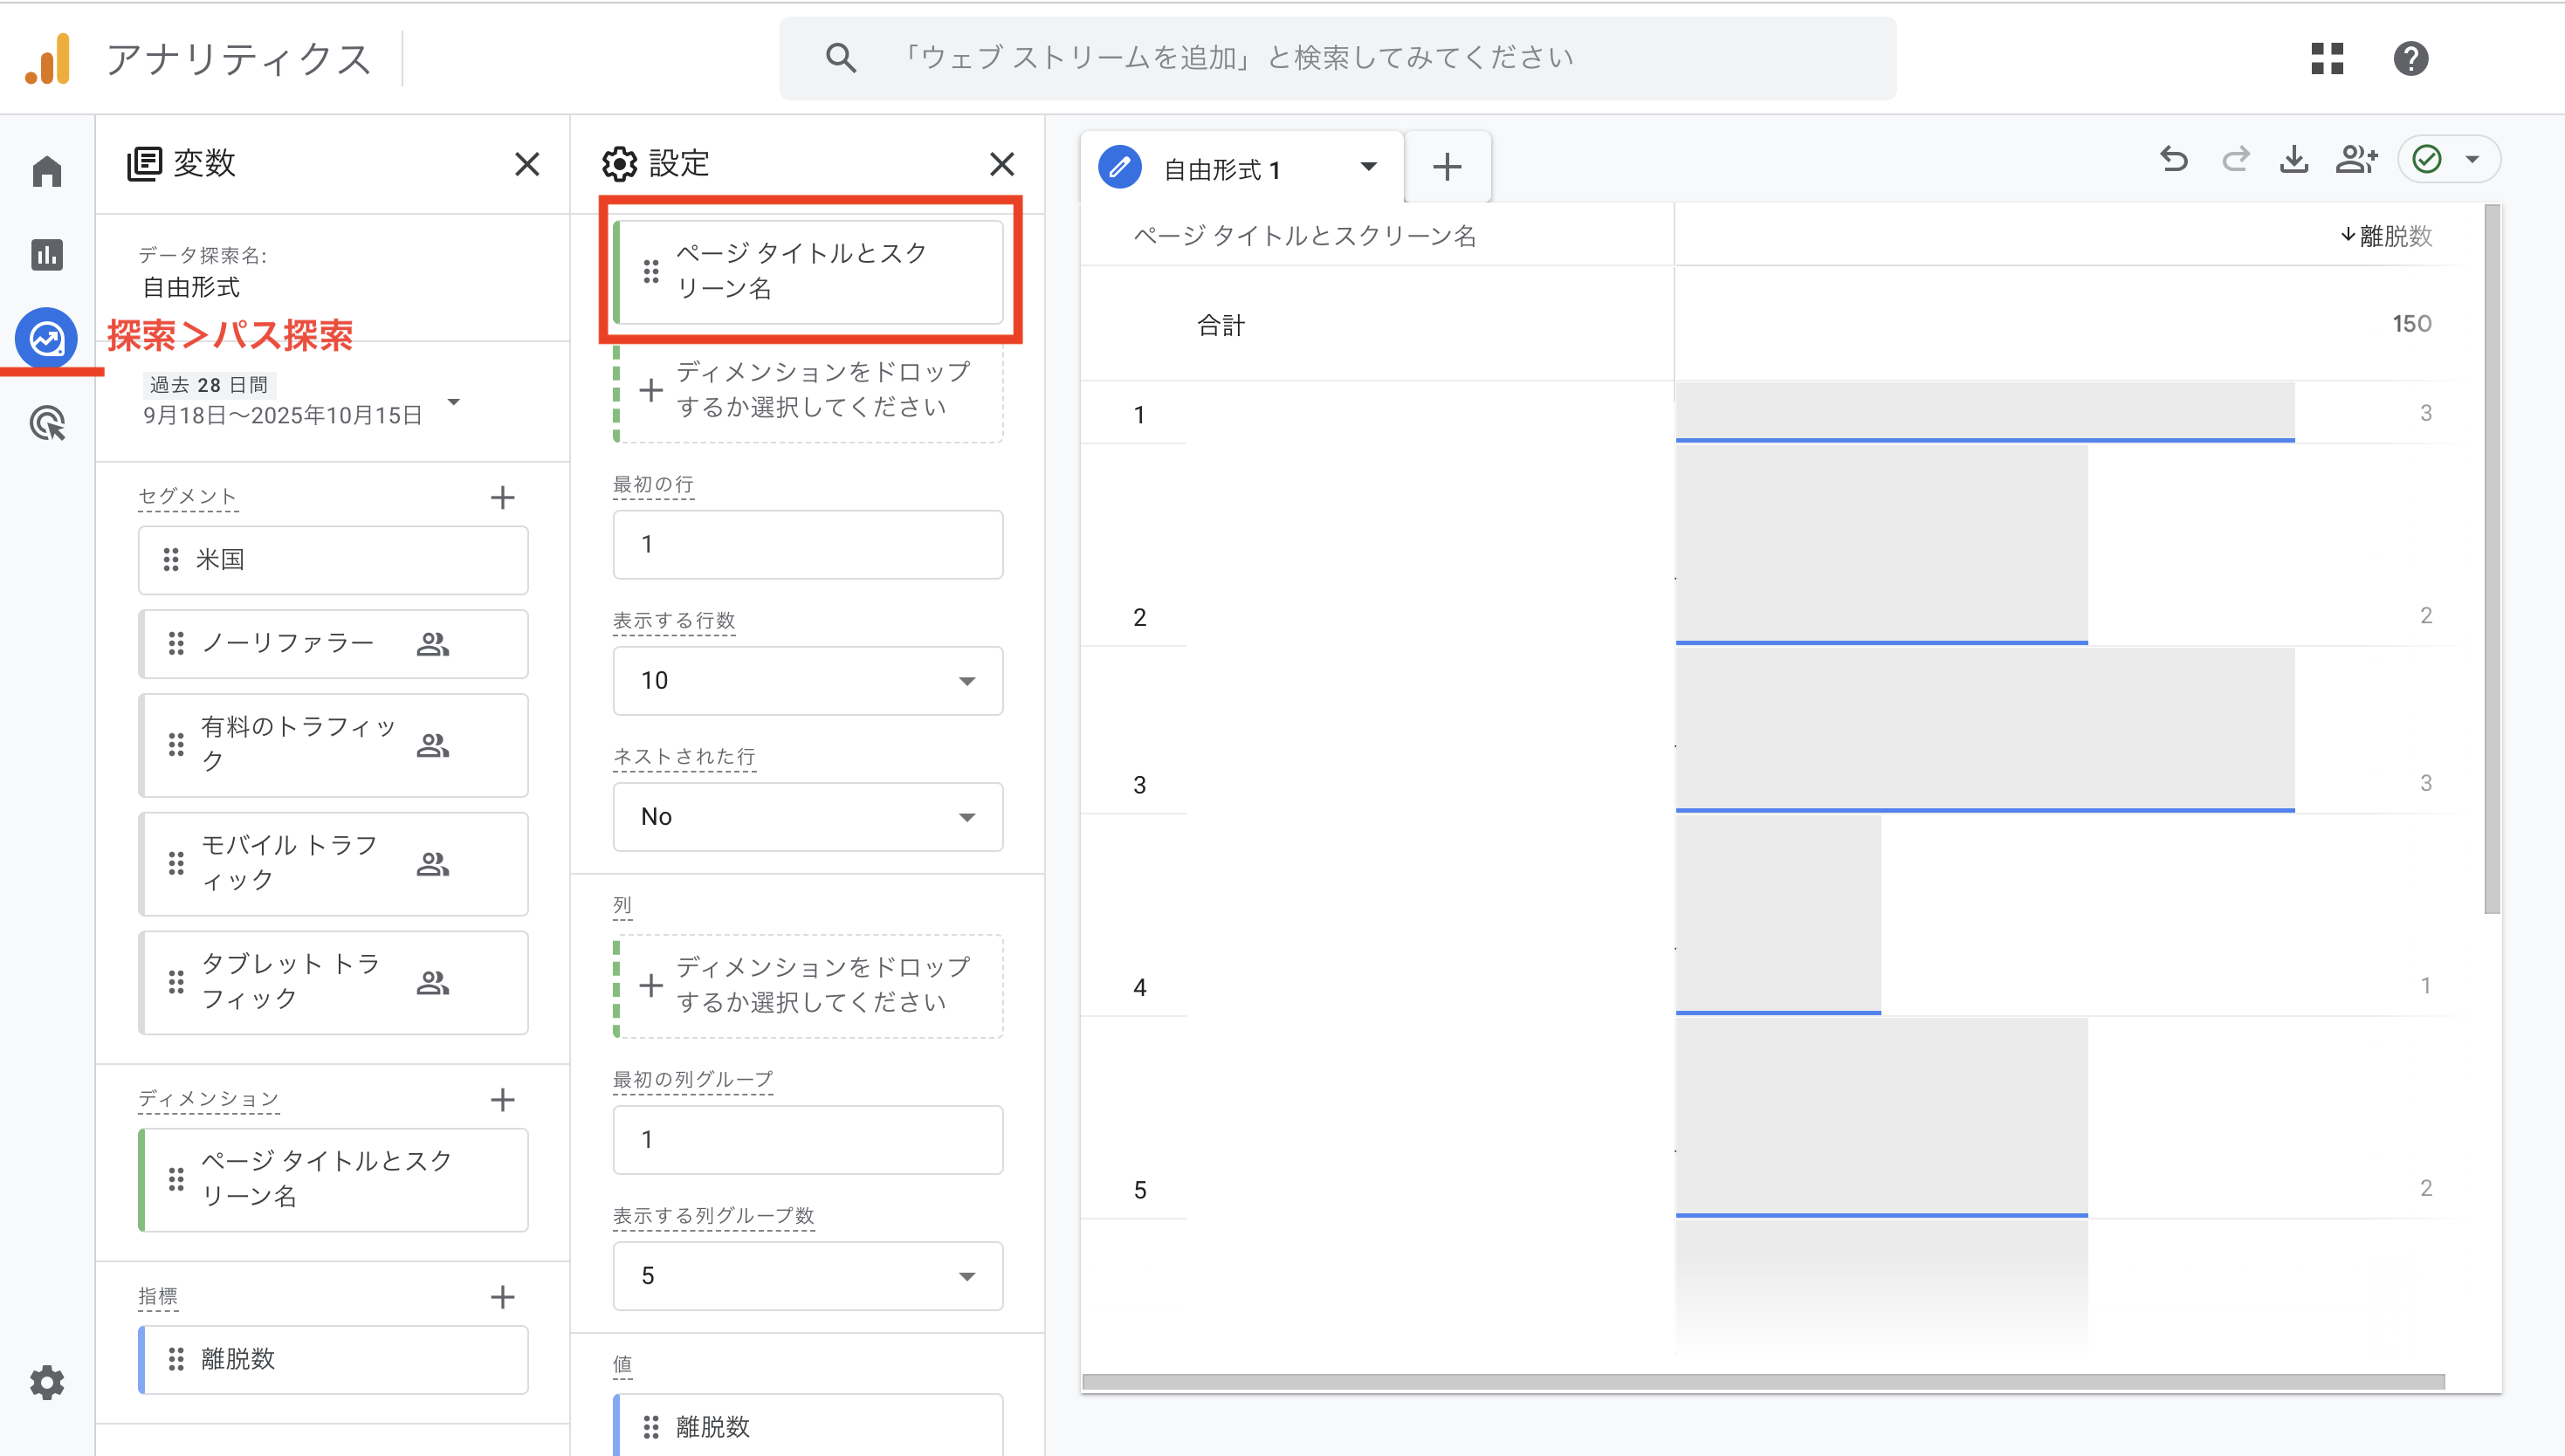
Task: Open the Home icon in left sidebar
Action: coord(46,171)
